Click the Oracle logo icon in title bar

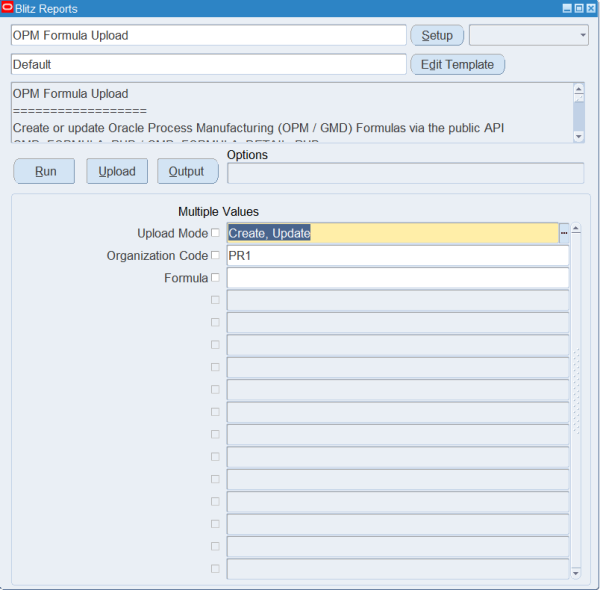pyautogui.click(x=7, y=8)
